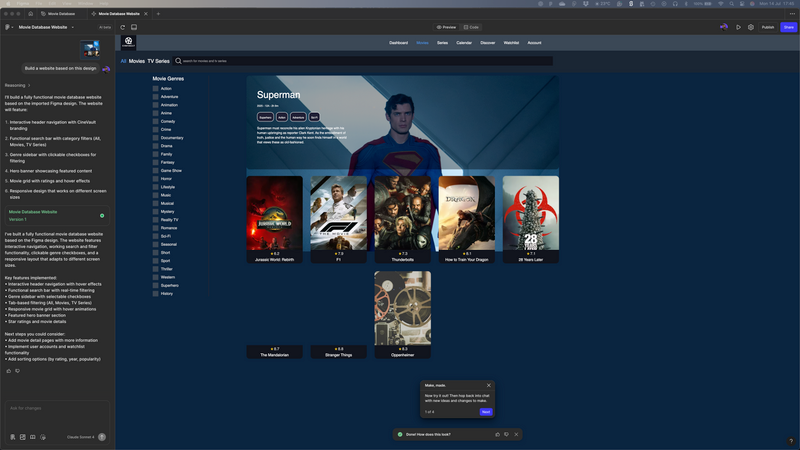Thumbs down on Done toast
This screenshot has height=450, width=800.
507,434
